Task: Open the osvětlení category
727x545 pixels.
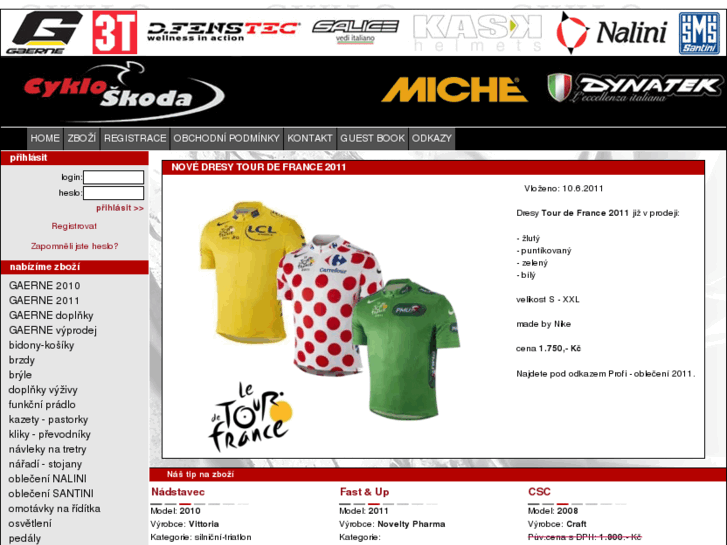Action: click(x=30, y=523)
